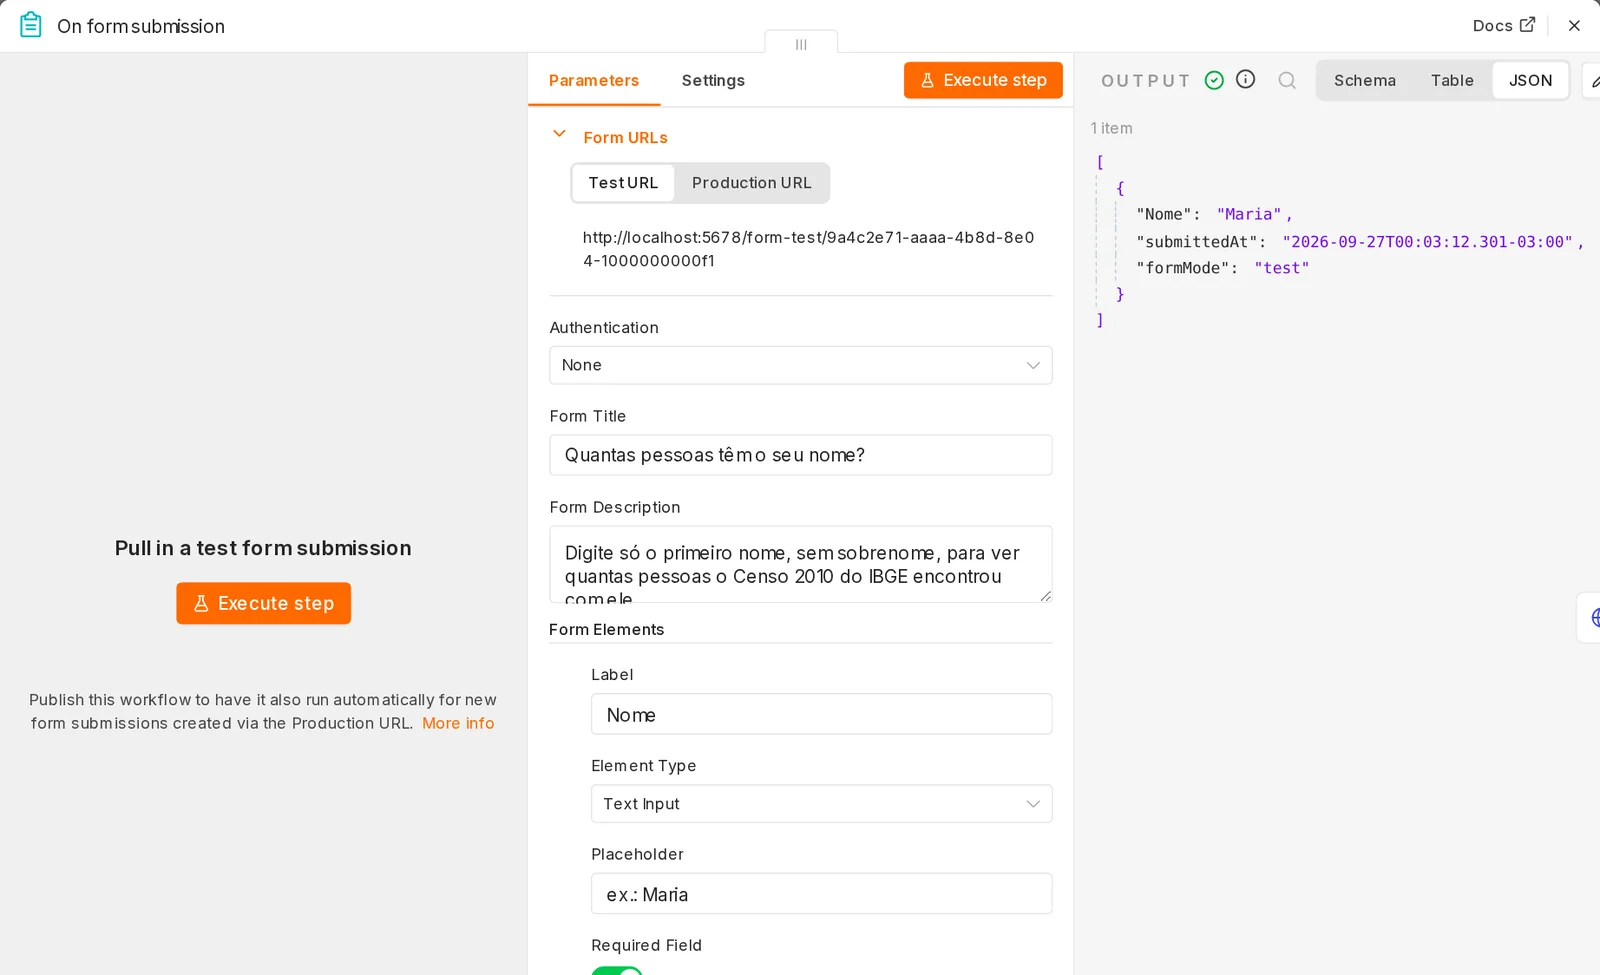Click the form trigger clipboard icon
This screenshot has height=975, width=1600.
pyautogui.click(x=31, y=25)
